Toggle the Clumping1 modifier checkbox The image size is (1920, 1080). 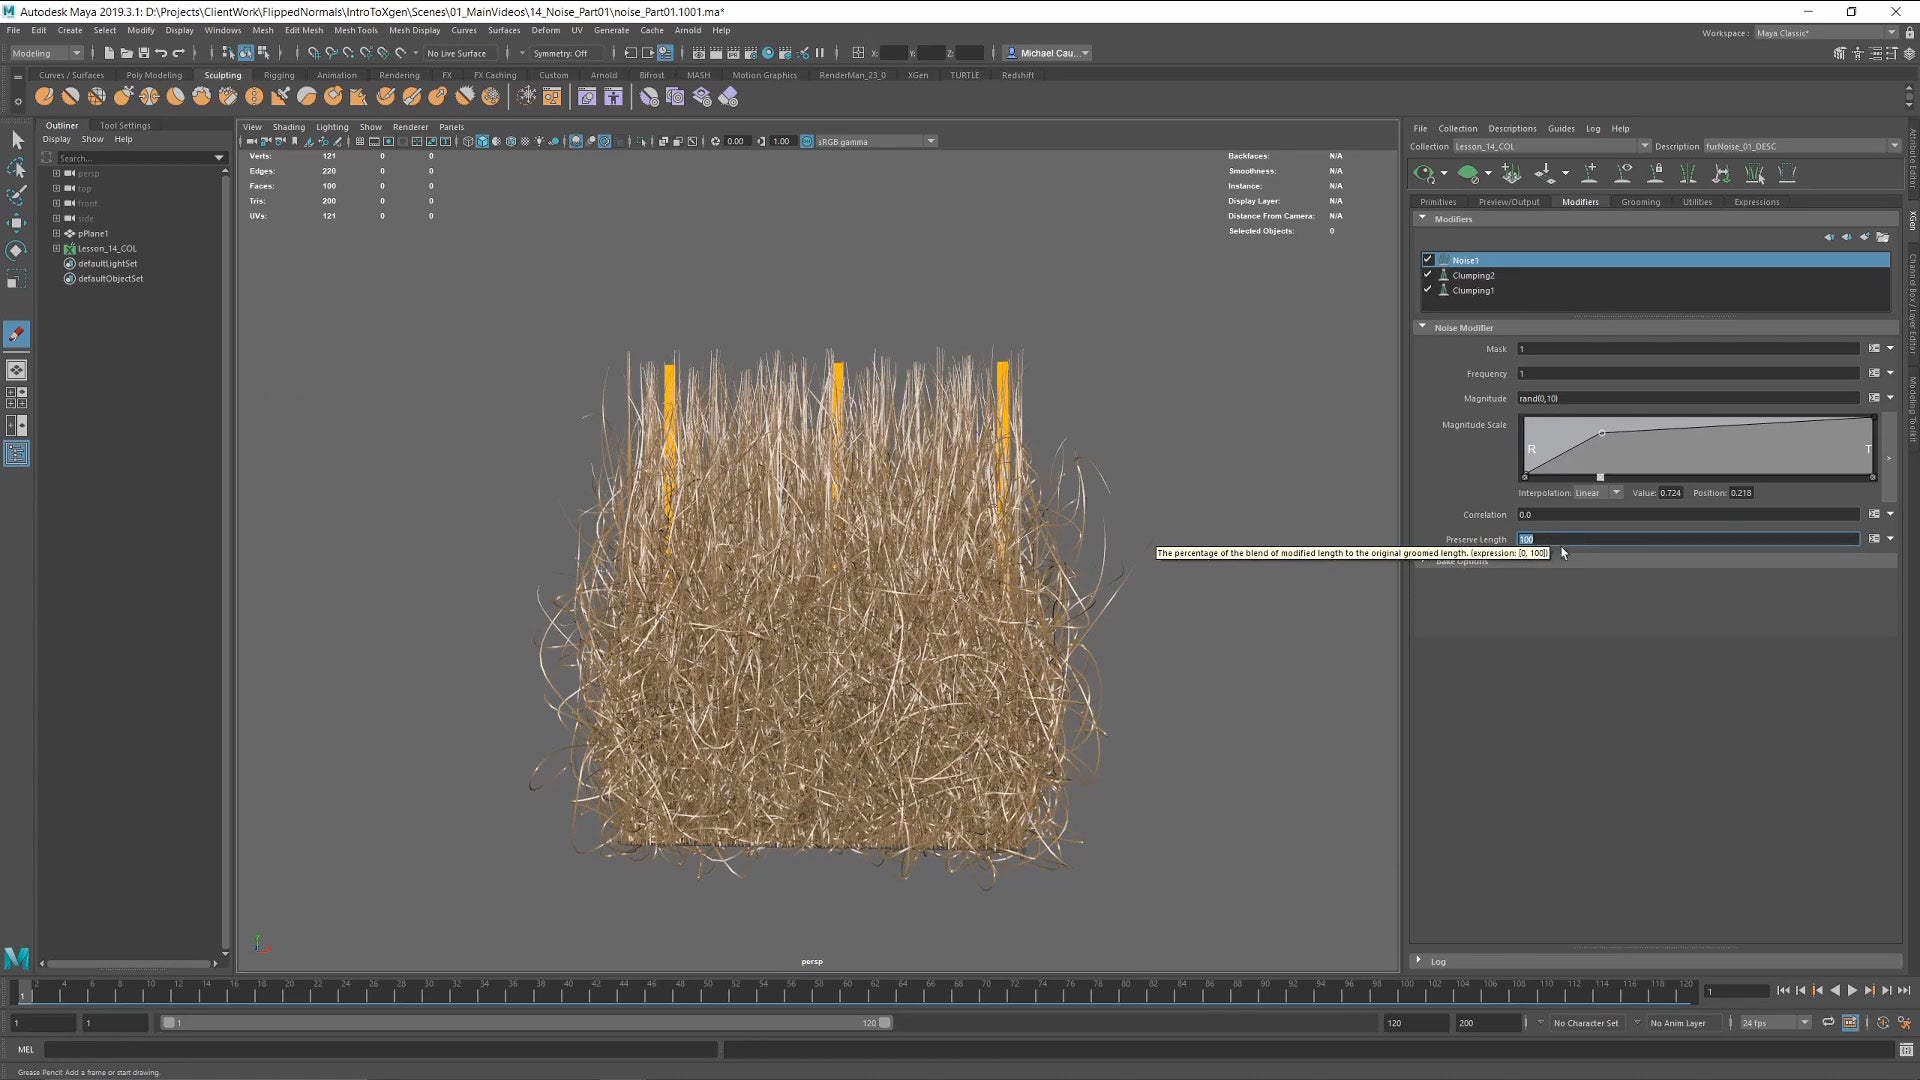point(1428,290)
